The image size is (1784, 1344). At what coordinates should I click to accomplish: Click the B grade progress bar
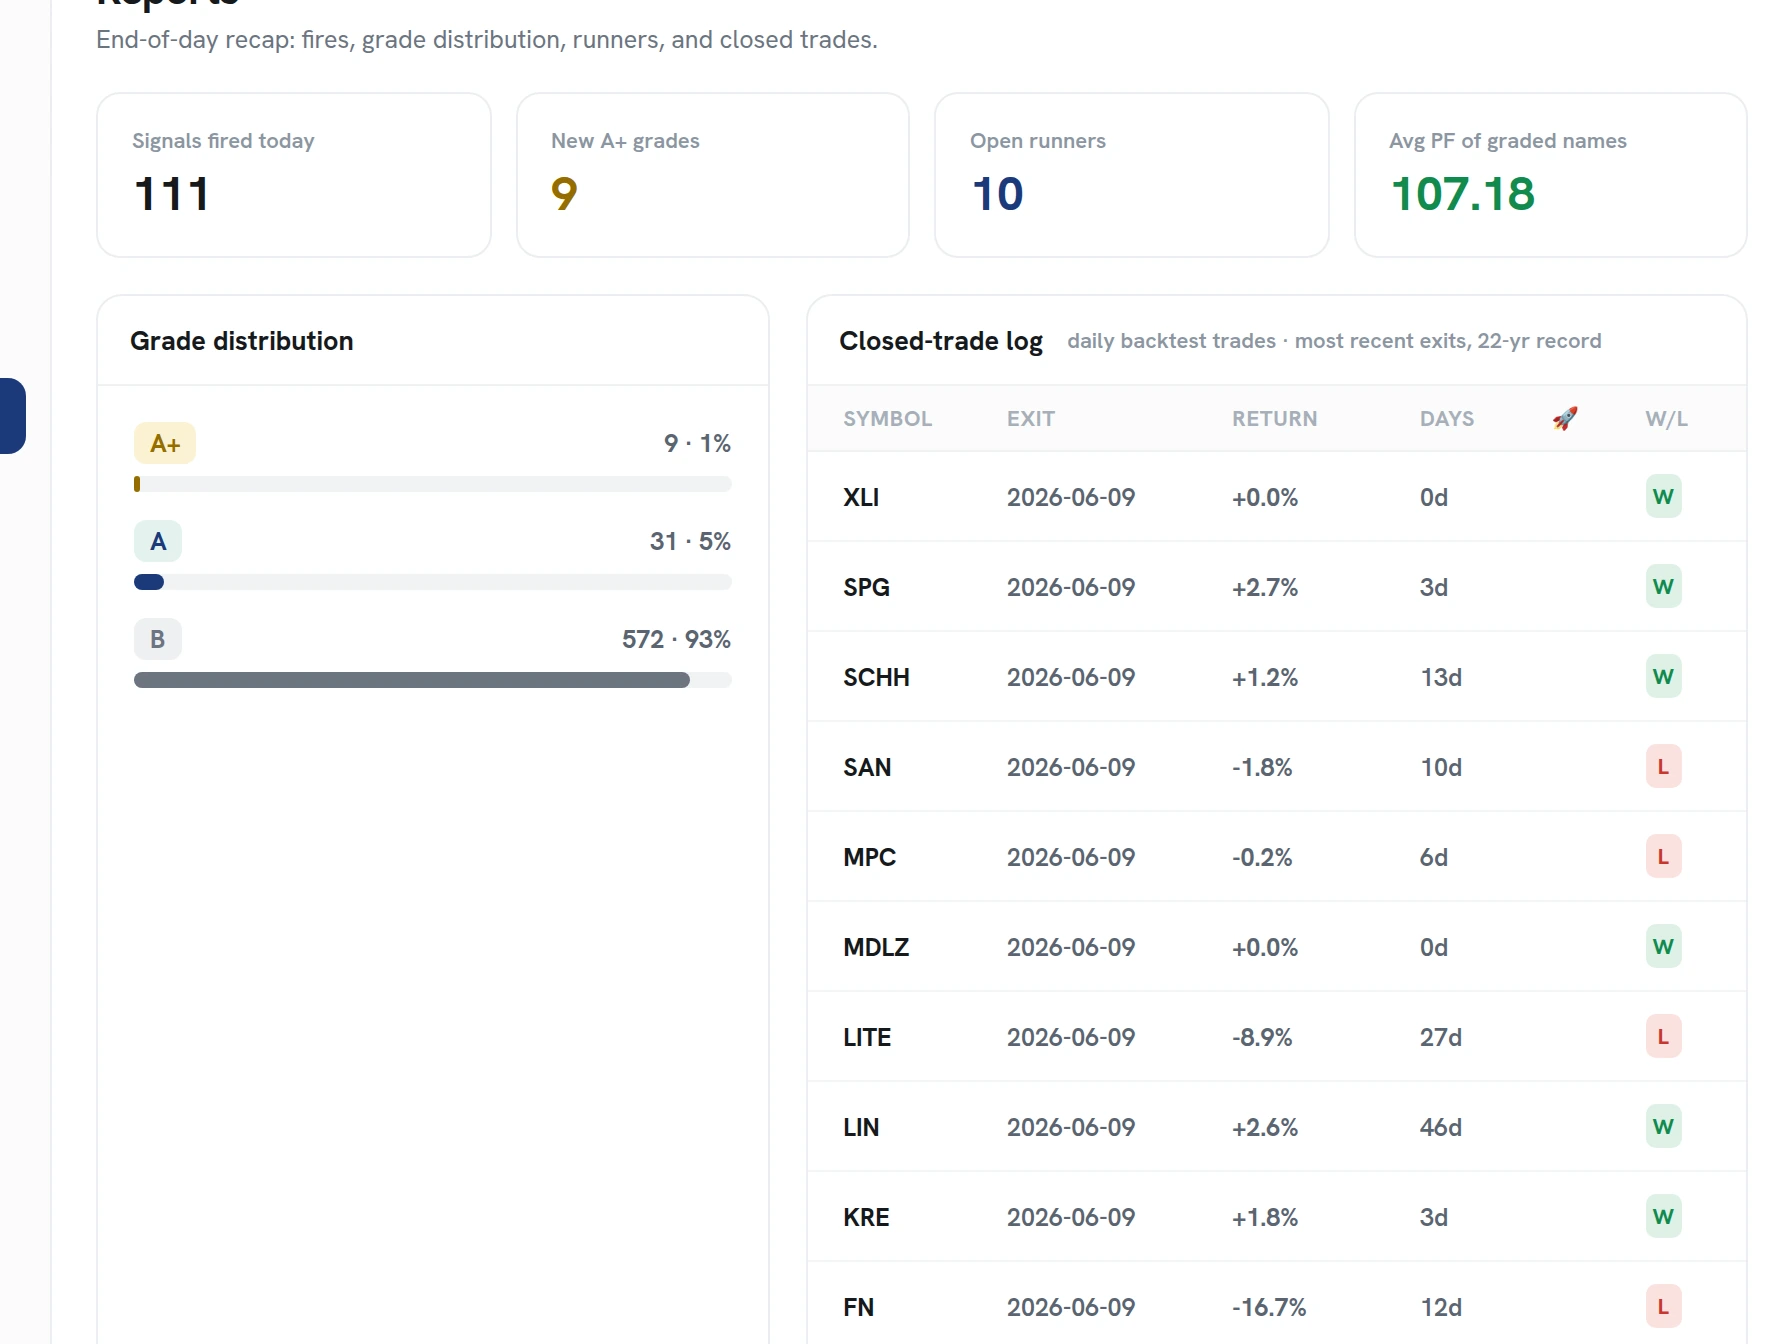click(433, 680)
